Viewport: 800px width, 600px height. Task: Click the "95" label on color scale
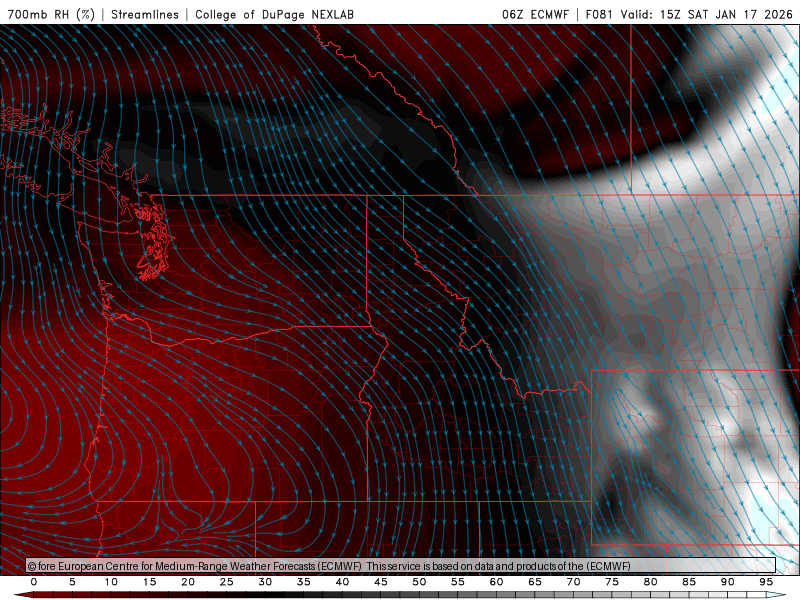pyautogui.click(x=766, y=582)
